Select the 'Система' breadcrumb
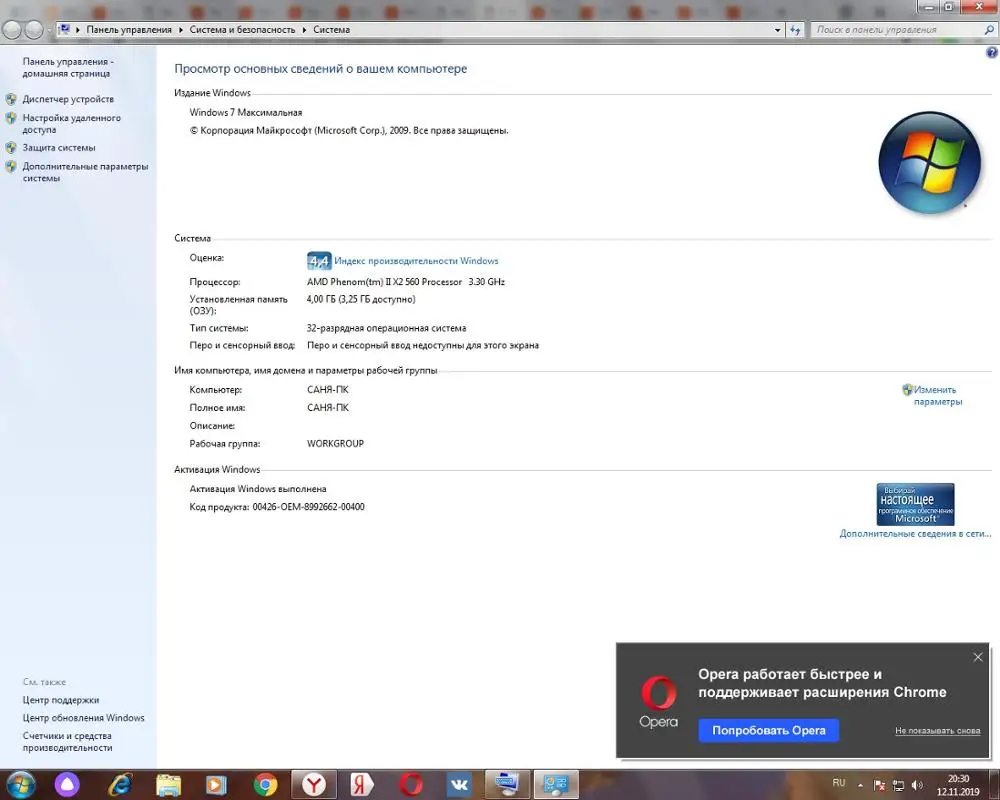The width and height of the screenshot is (1000, 800). 332,29
